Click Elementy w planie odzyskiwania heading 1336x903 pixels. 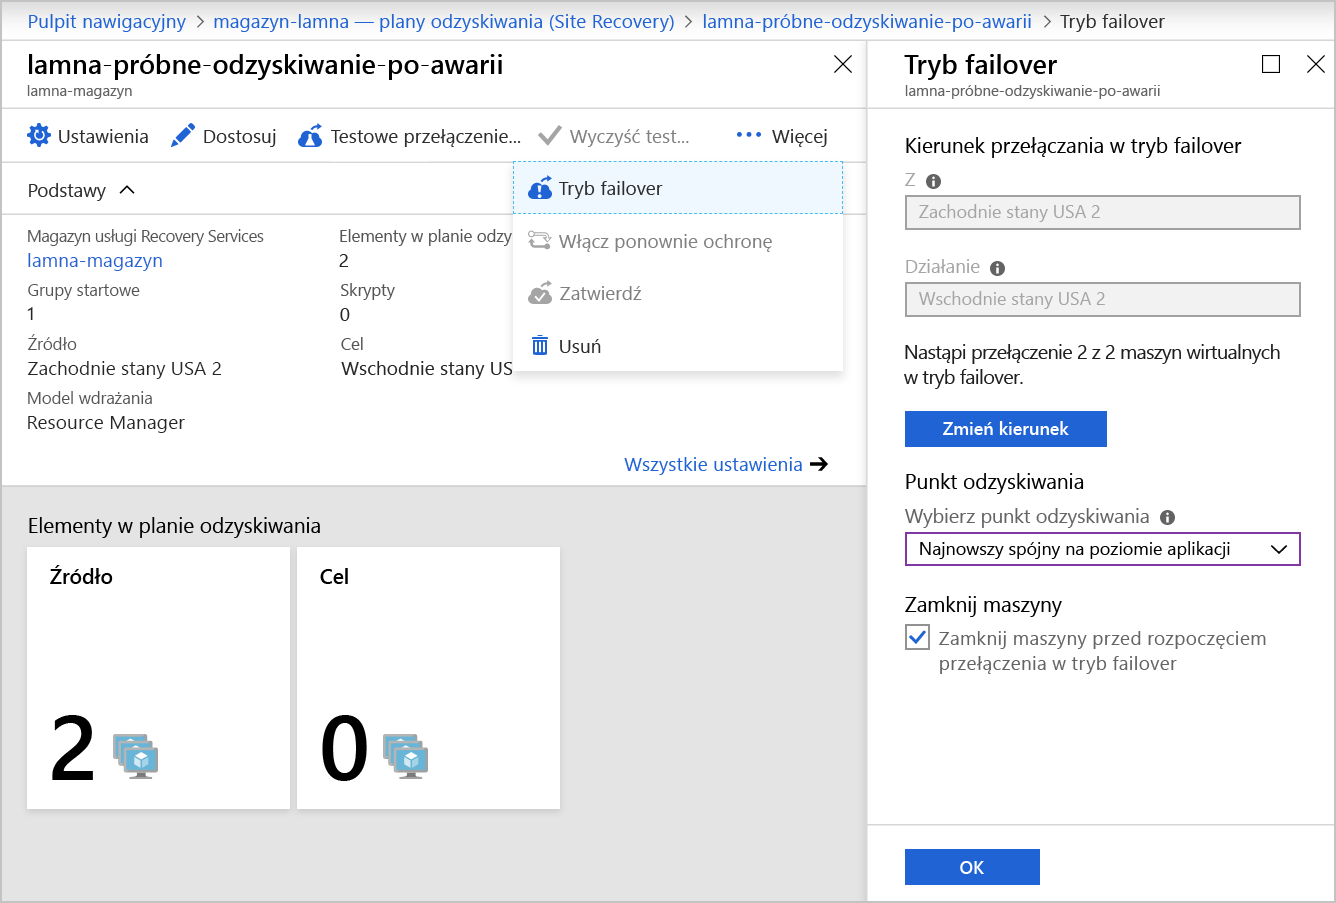point(174,526)
